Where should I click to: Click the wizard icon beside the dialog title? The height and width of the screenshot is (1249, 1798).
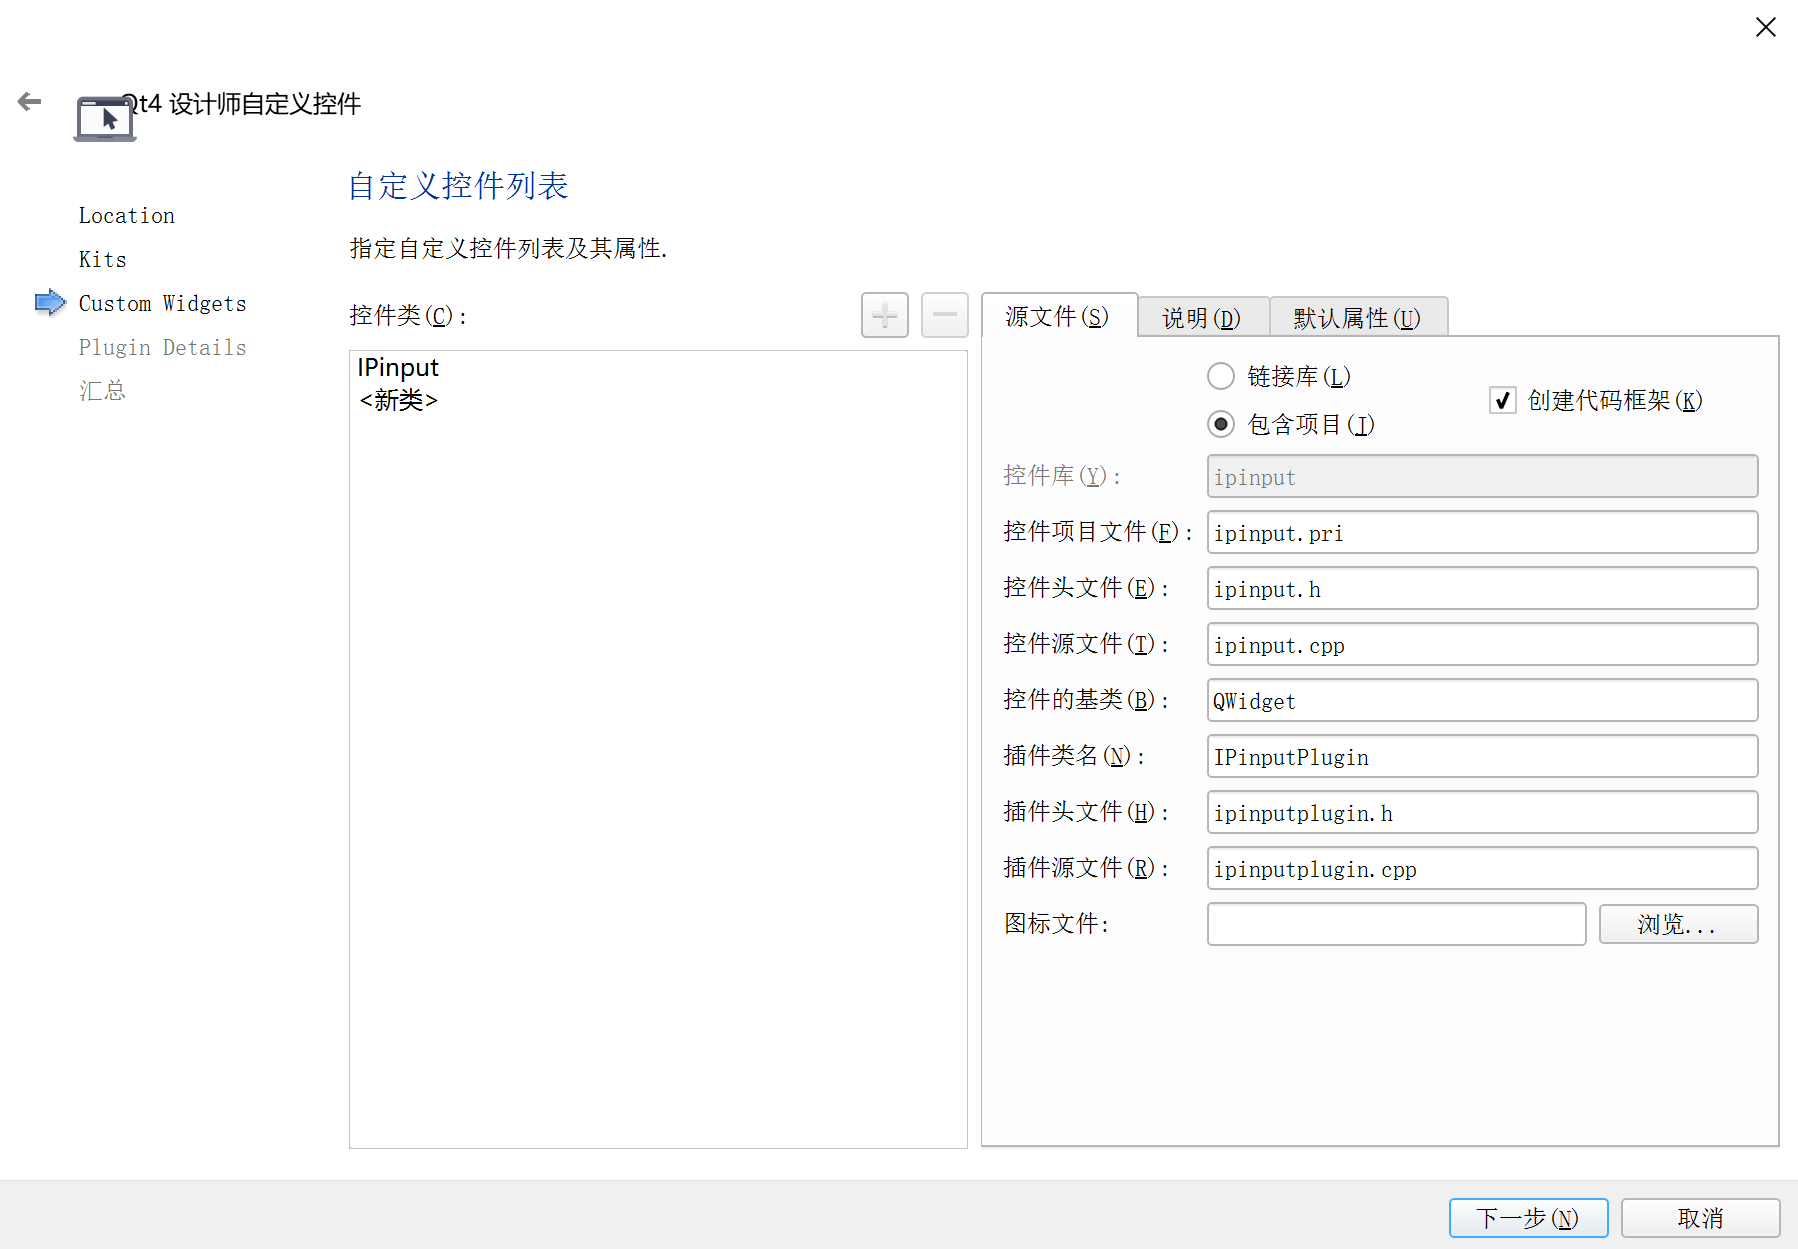click(x=105, y=117)
